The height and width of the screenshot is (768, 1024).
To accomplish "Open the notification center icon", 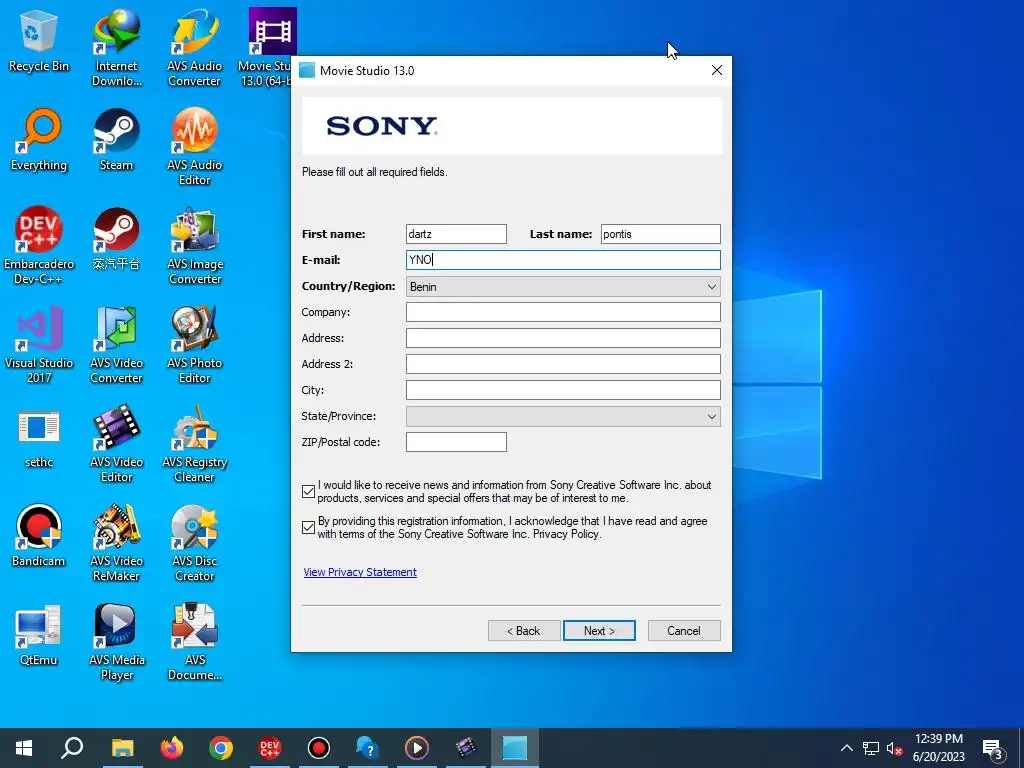I will coord(993,749).
